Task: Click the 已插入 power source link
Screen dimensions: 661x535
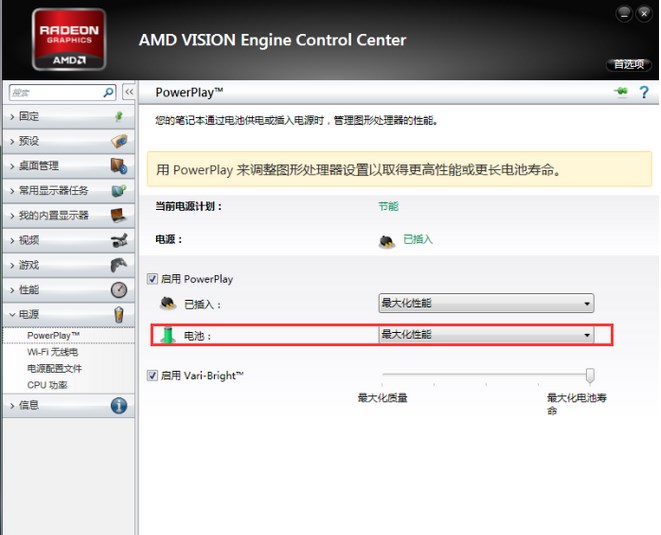Action: (417, 239)
